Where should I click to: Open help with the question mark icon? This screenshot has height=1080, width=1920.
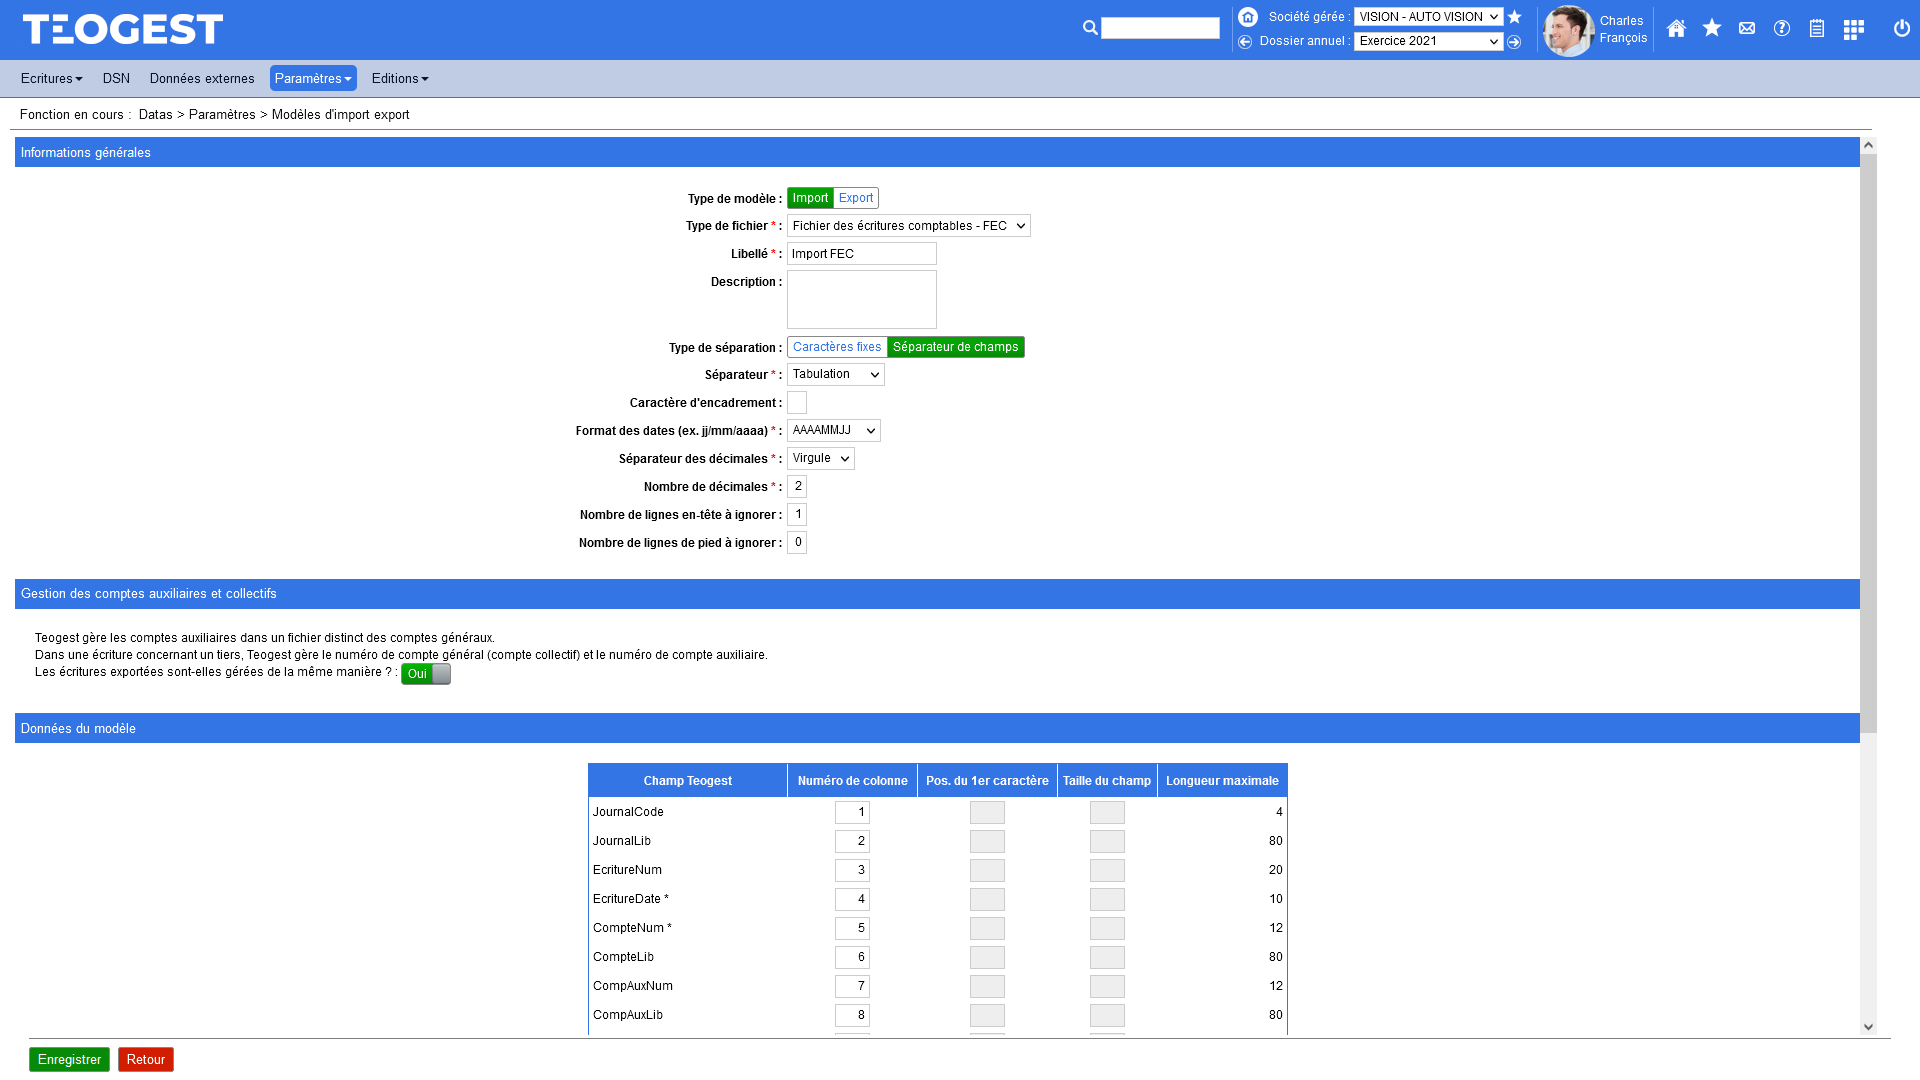tap(1782, 29)
